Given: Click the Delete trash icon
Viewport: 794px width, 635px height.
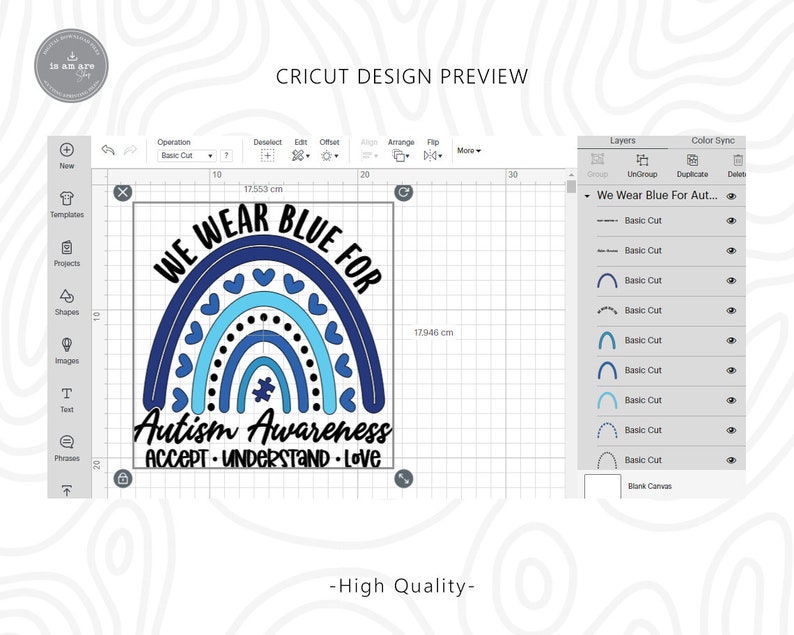Looking at the screenshot, I should pyautogui.click(x=738, y=160).
